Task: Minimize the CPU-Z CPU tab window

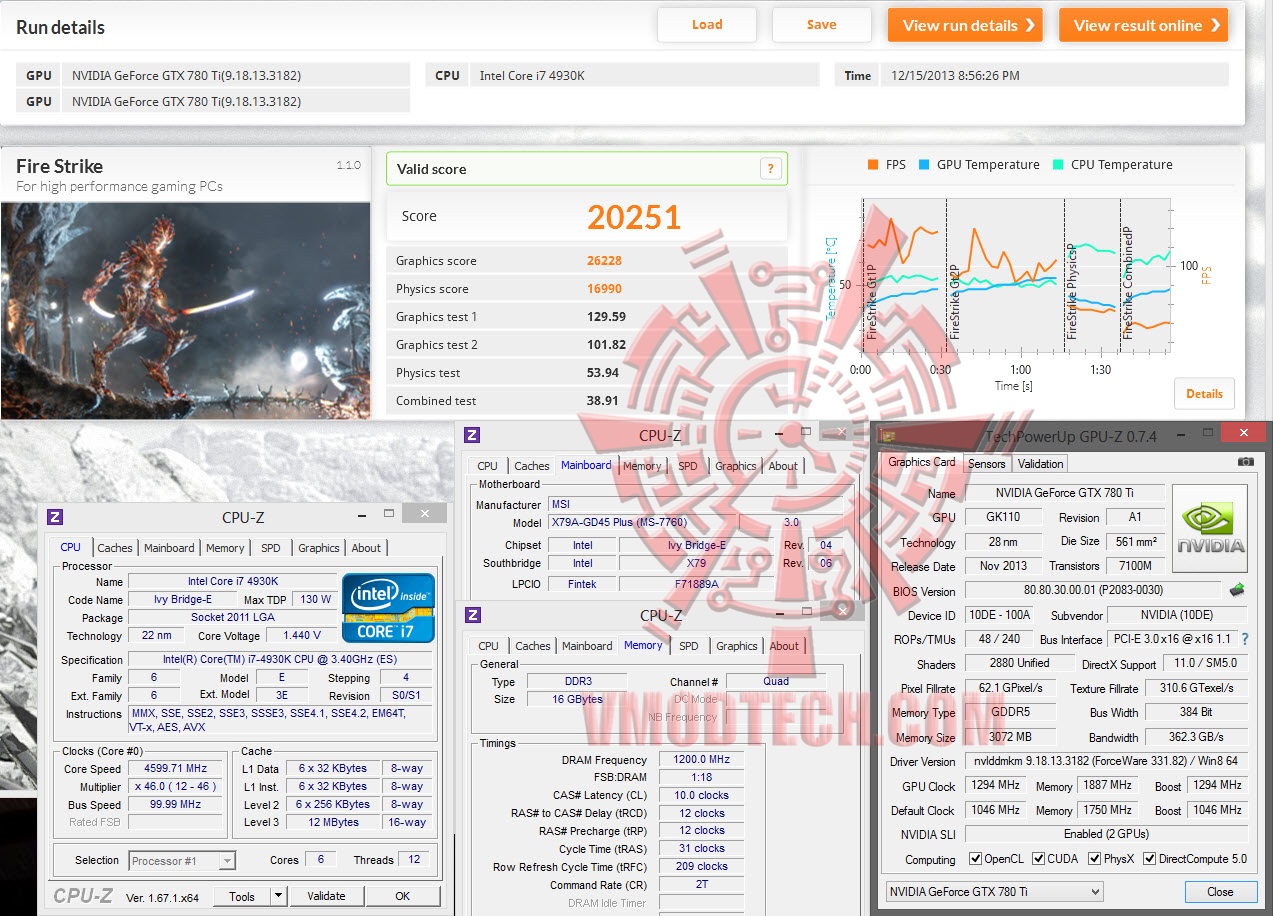Action: pos(361,514)
